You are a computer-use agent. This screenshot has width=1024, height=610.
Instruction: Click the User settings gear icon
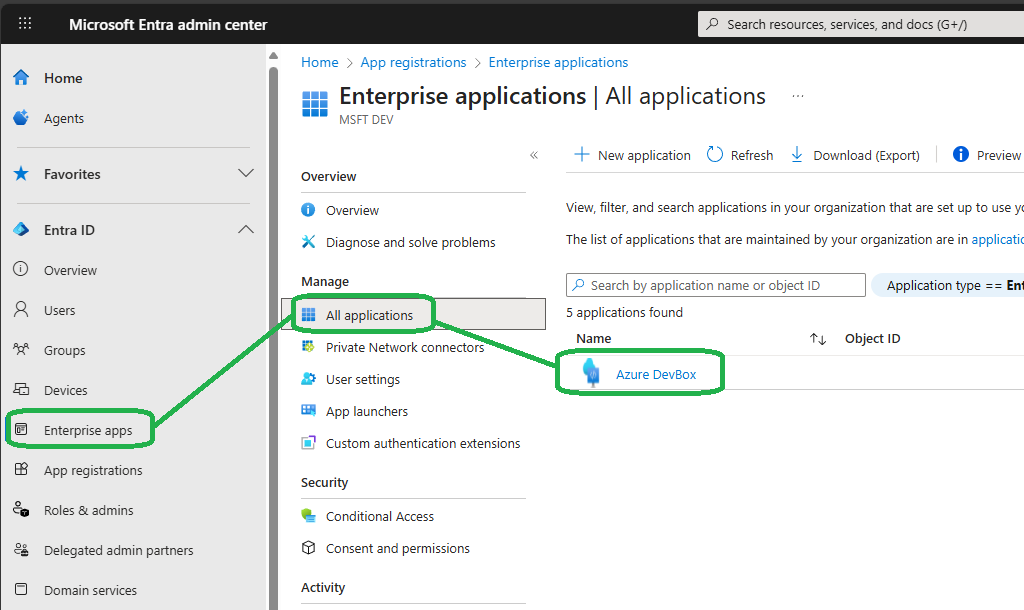pos(308,379)
